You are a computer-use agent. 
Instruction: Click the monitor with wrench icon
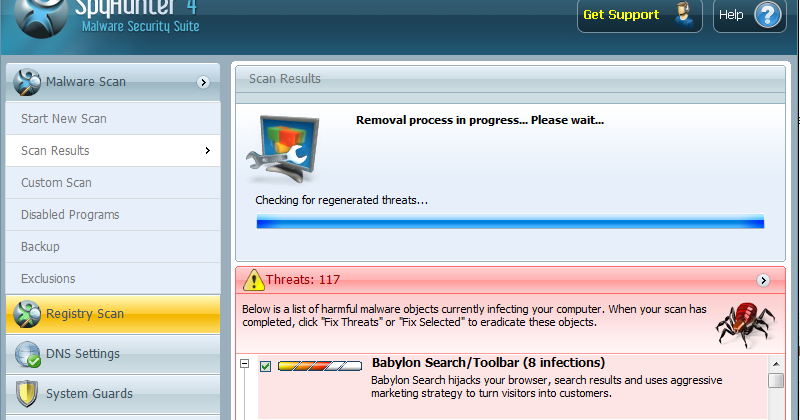tap(284, 149)
